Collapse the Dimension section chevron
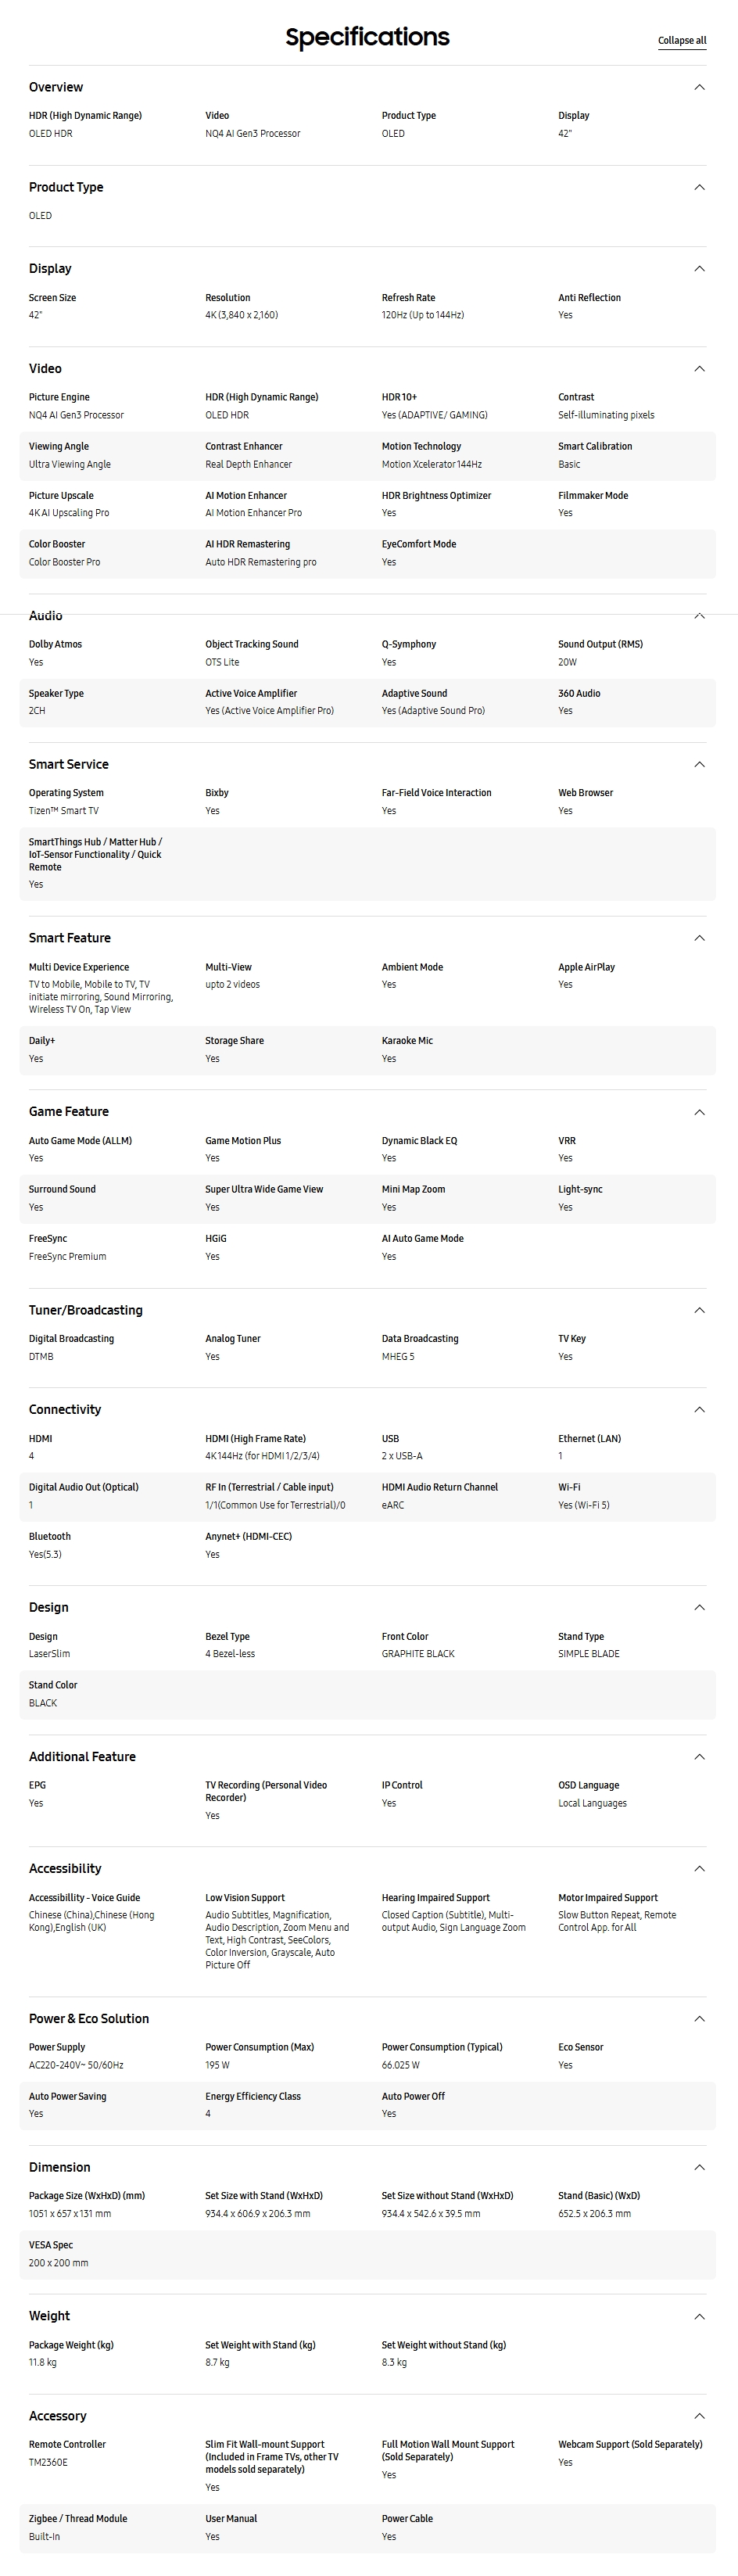 tap(699, 2167)
